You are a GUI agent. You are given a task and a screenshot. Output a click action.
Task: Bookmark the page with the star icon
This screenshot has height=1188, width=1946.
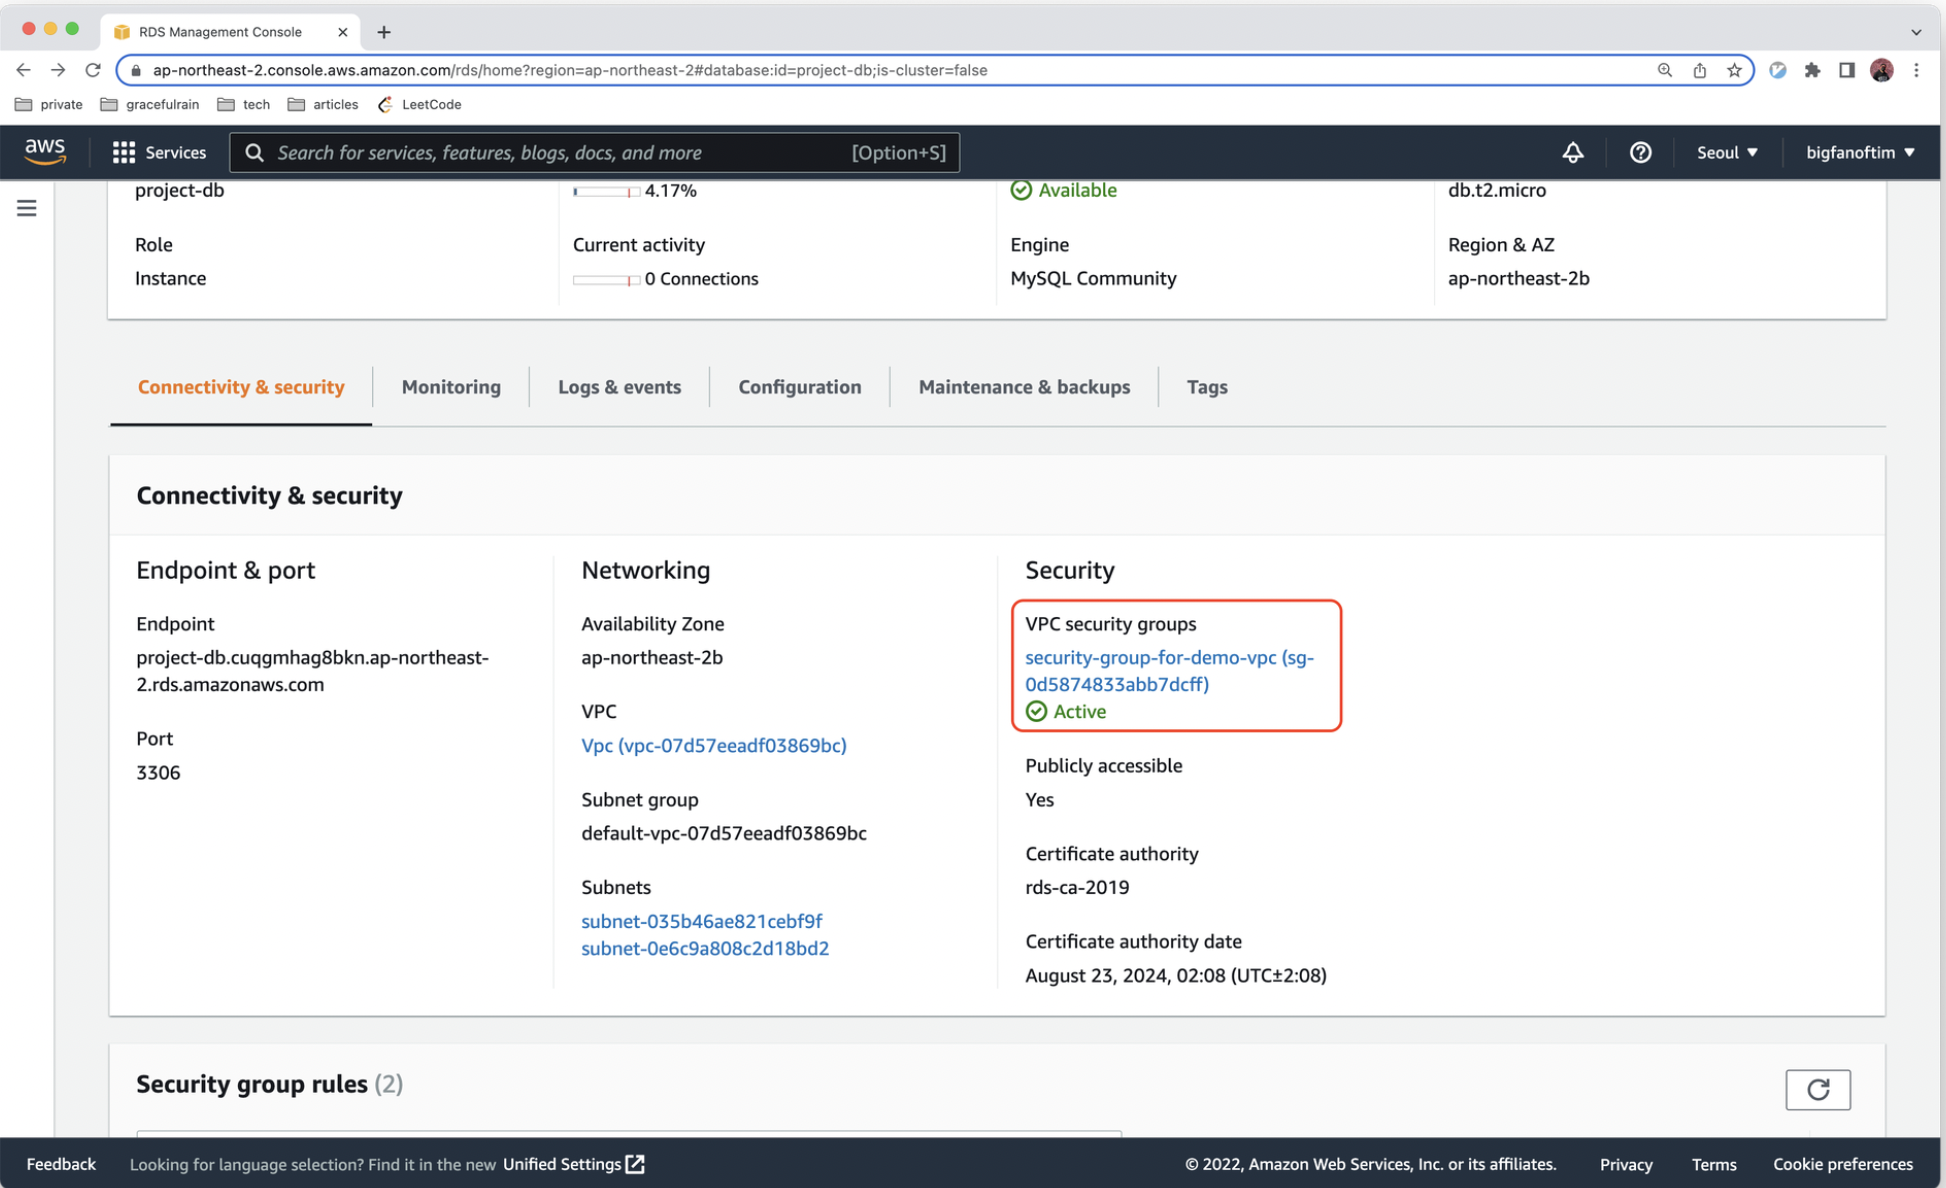tap(1734, 70)
